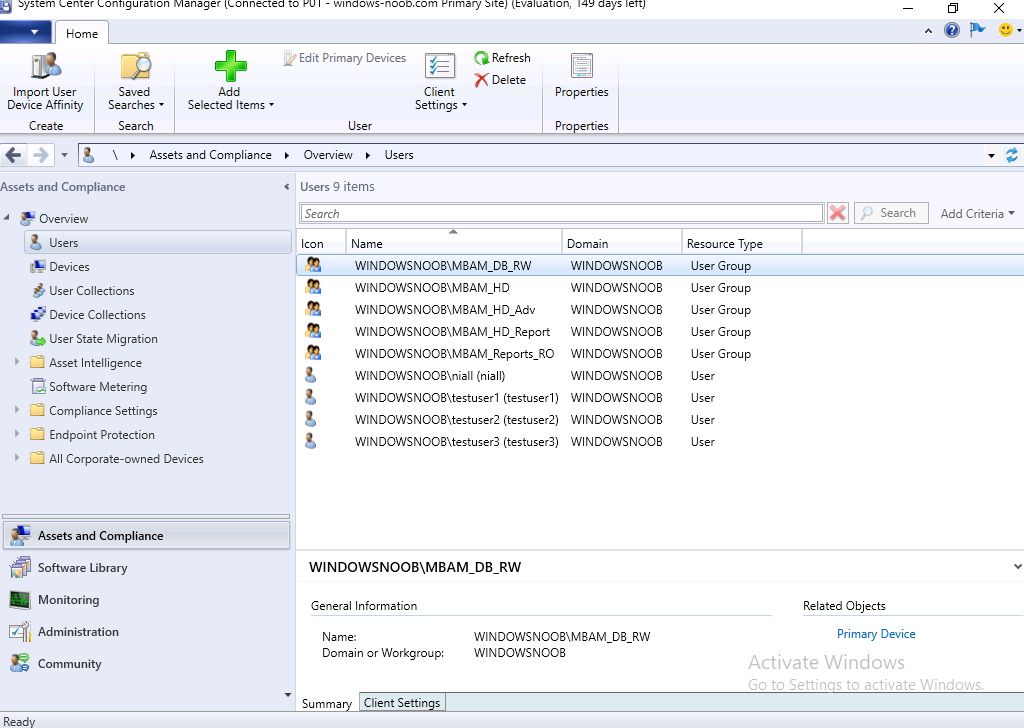Image resolution: width=1024 pixels, height=728 pixels.
Task: Open workspace options arrow below Community
Action: point(288,695)
